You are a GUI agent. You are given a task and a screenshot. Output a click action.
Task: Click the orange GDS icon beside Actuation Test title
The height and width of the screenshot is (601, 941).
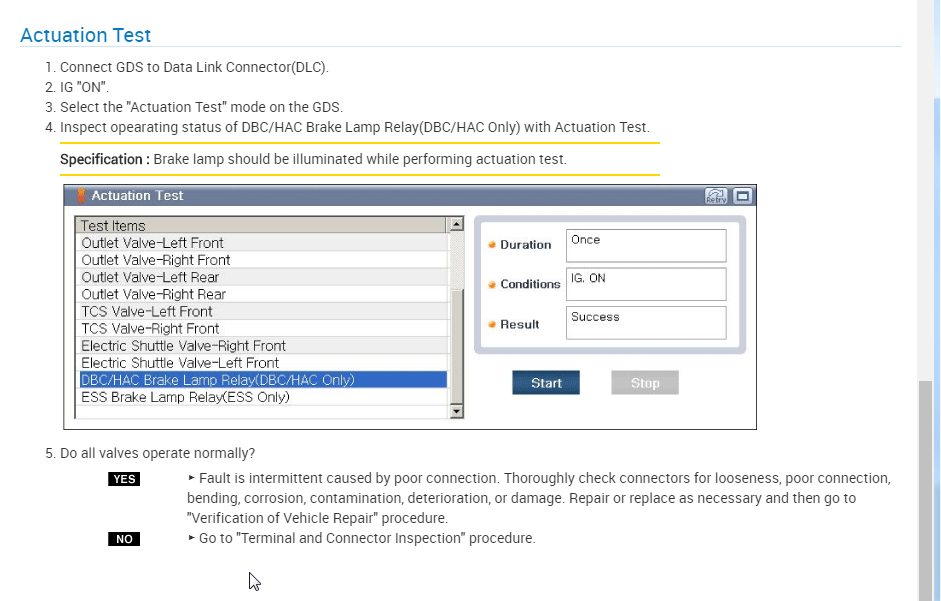coord(81,195)
